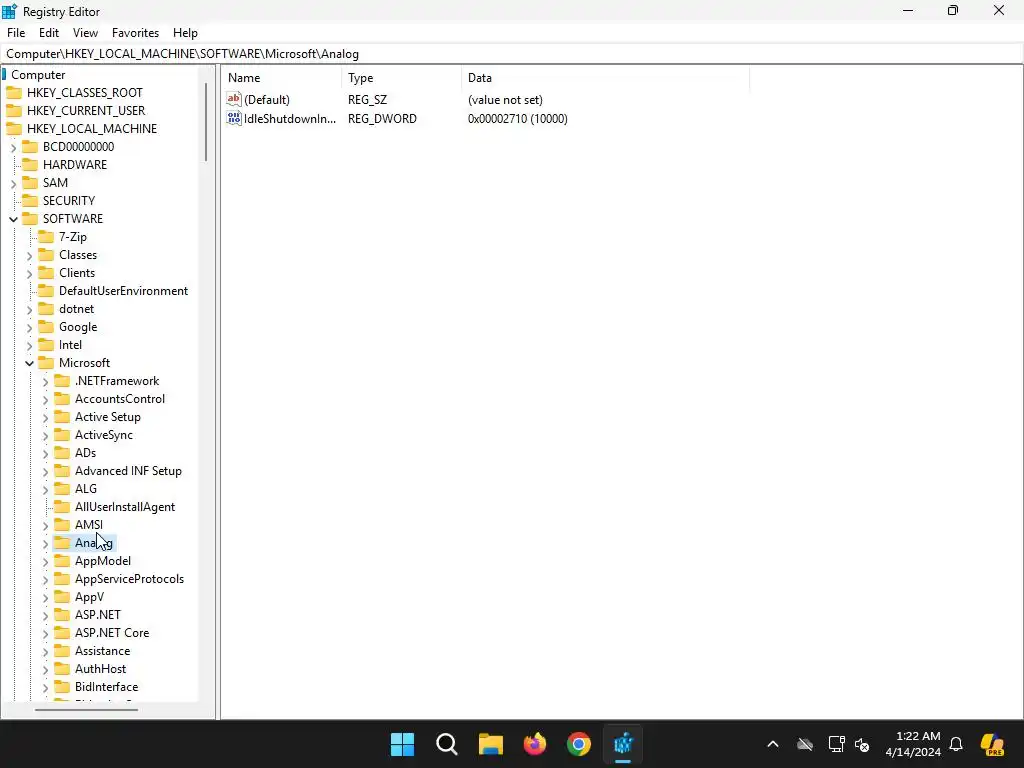
Task: Open the notifications bell
Action: pos(956,744)
